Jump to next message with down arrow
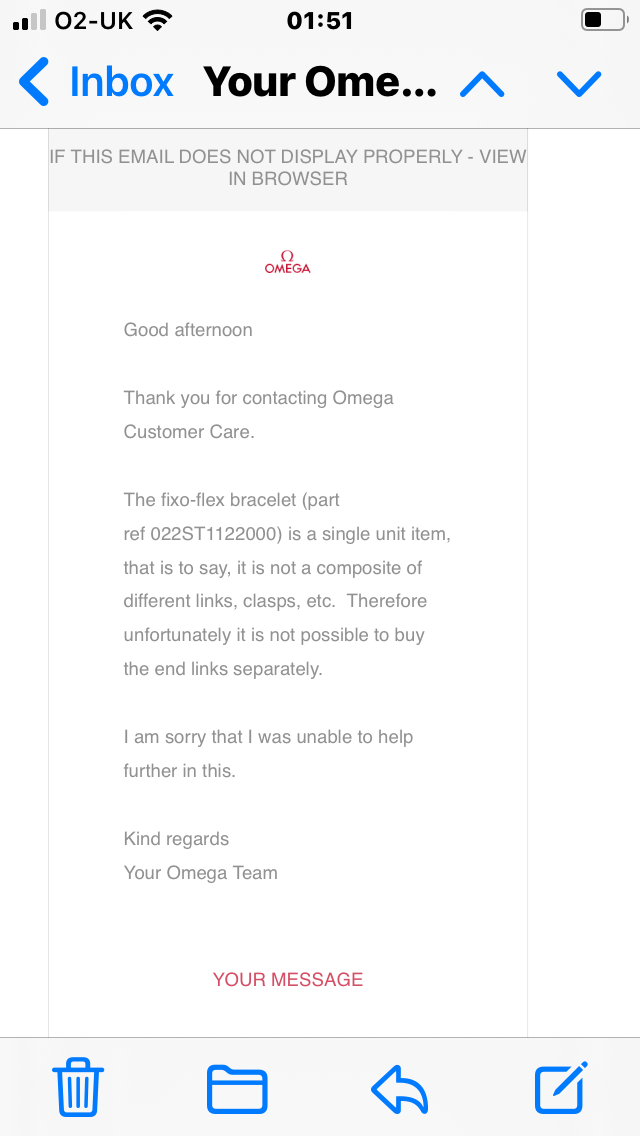Viewport: 640px width, 1136px height. click(x=579, y=84)
